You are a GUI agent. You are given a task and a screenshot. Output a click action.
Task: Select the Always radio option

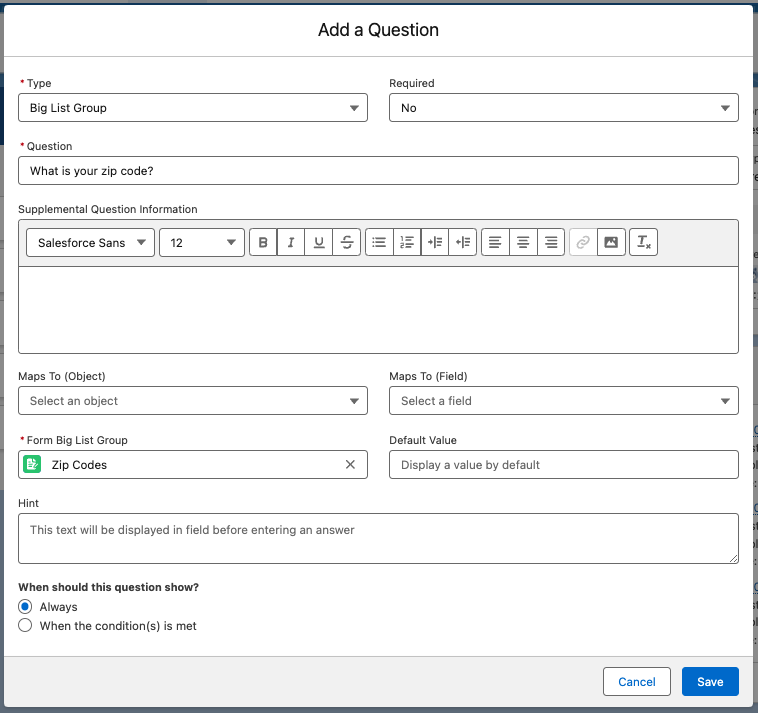25,606
